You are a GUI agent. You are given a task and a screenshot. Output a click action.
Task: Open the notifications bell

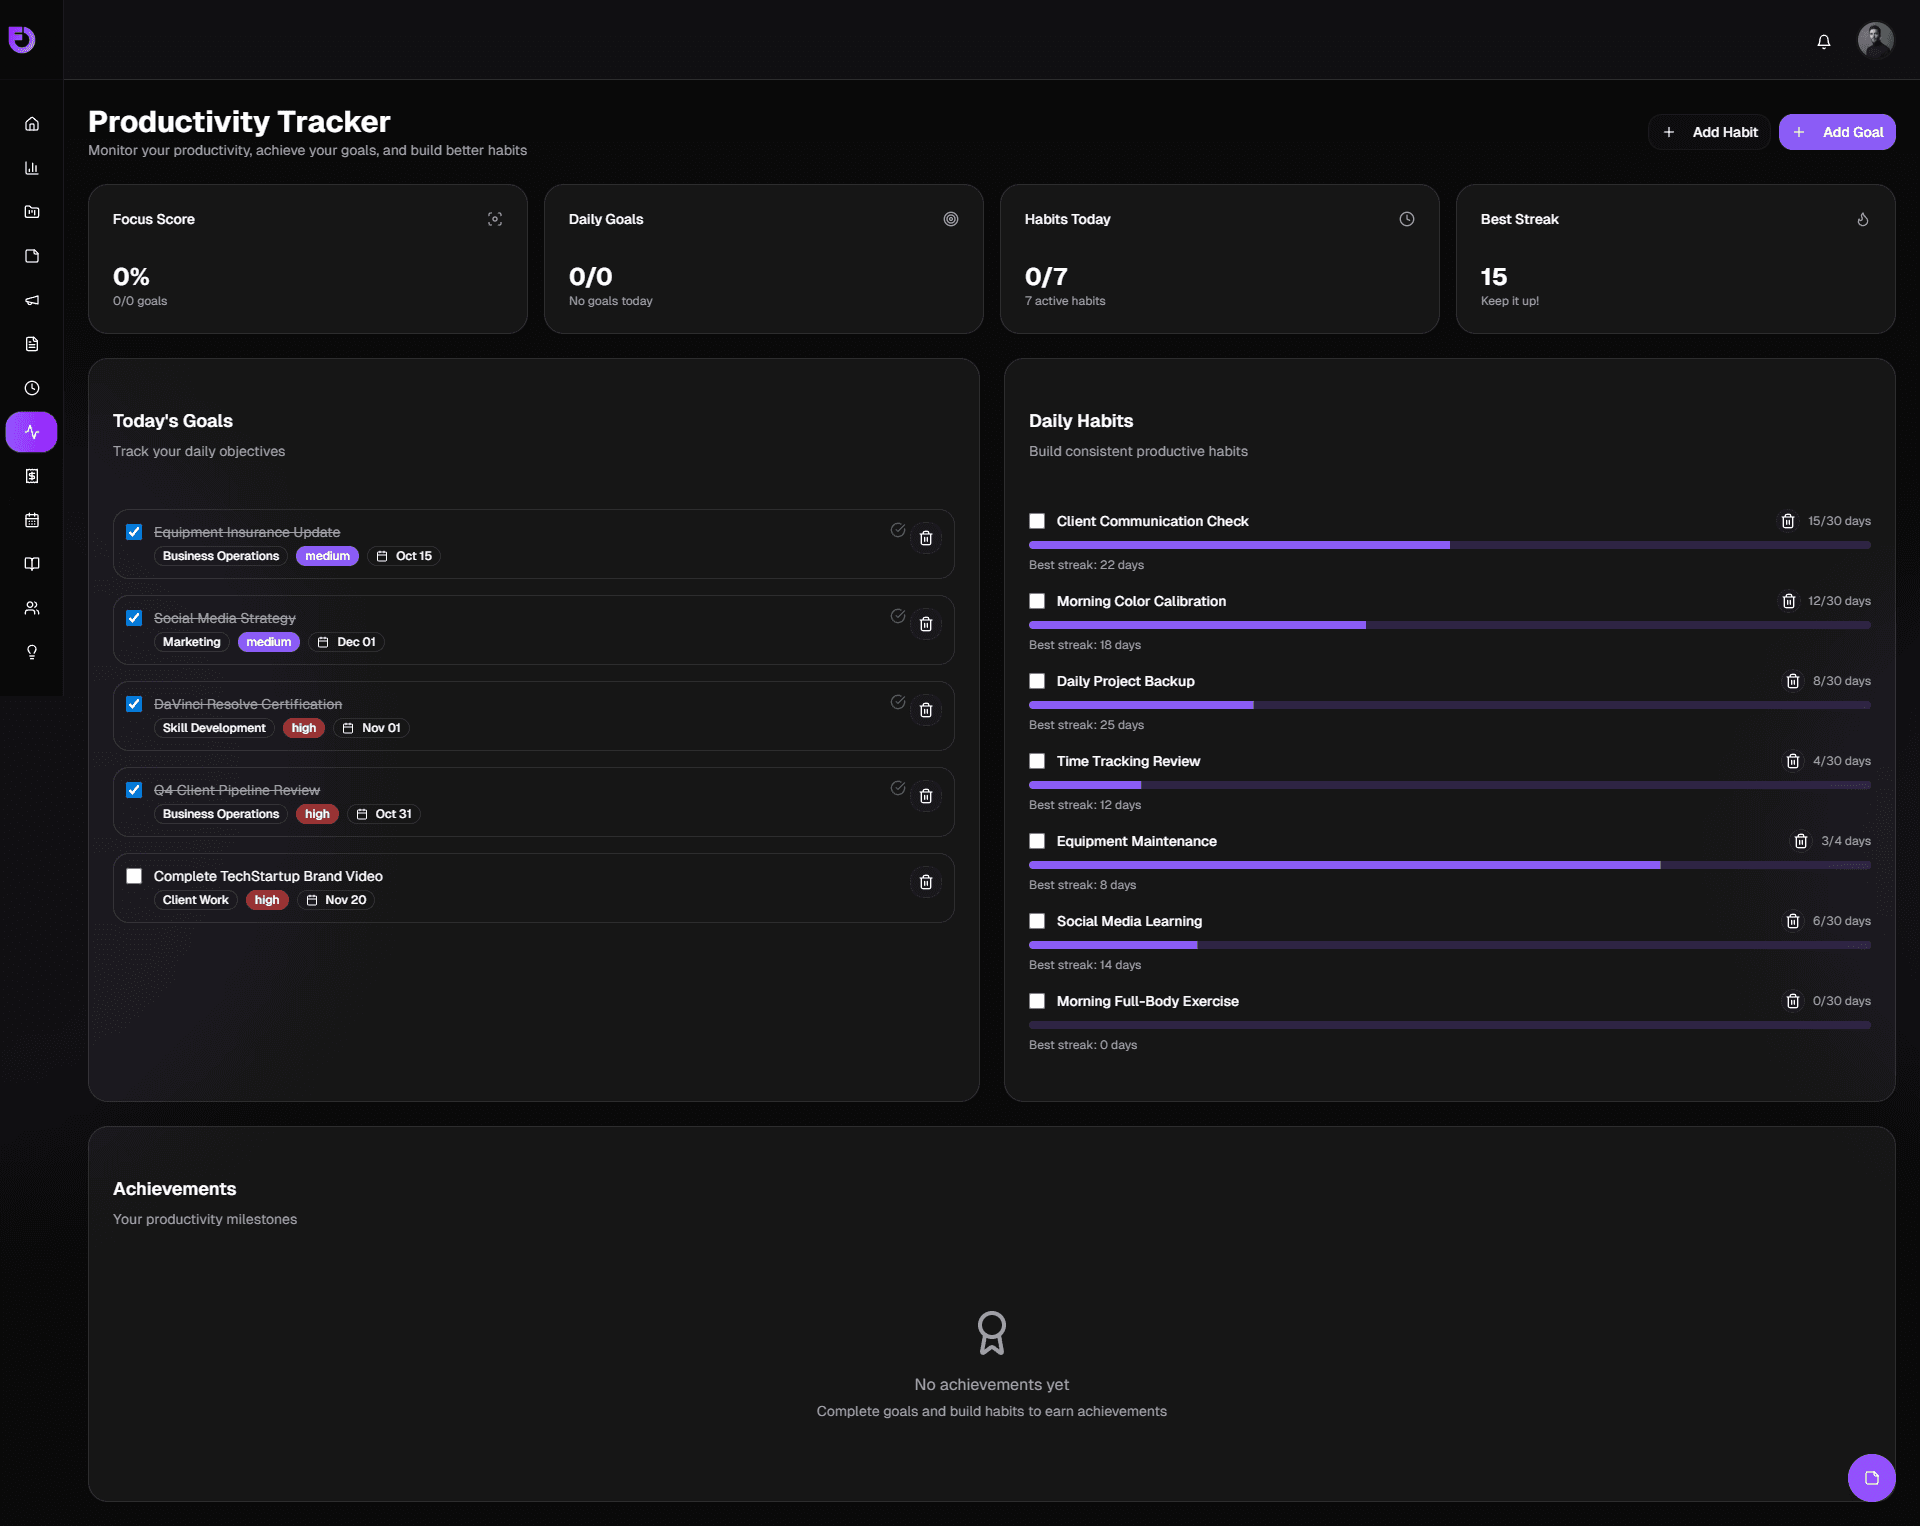click(x=1823, y=41)
